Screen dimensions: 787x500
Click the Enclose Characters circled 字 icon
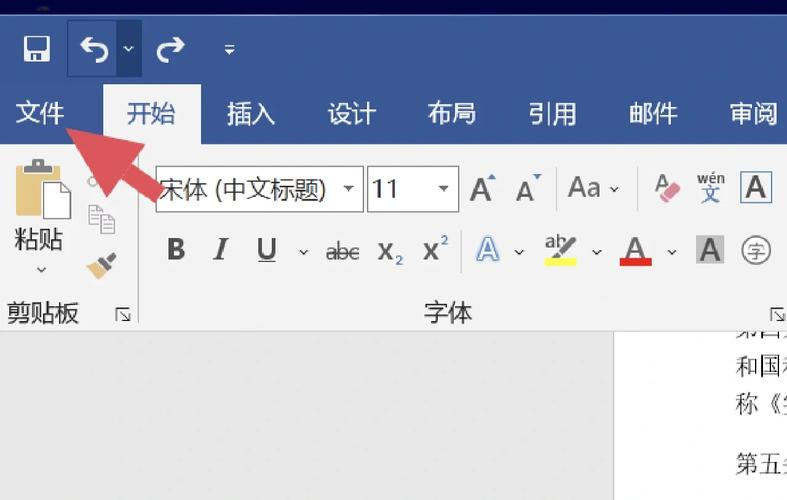756,250
